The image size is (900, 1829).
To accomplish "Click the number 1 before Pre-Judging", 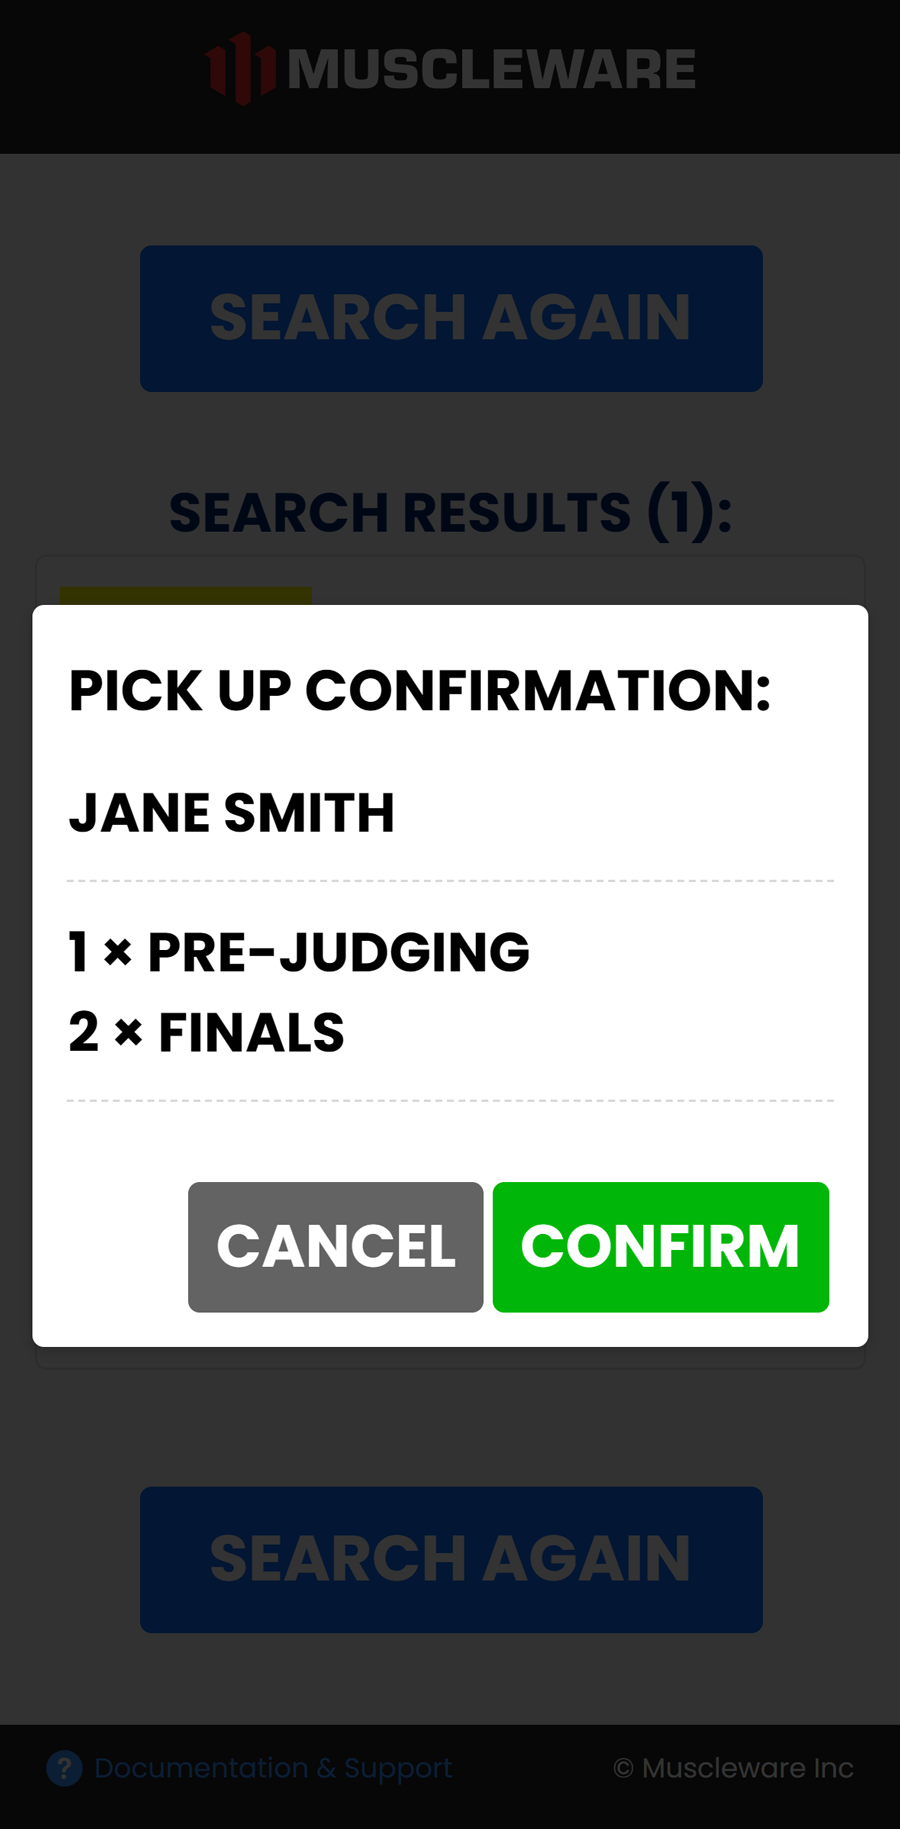I will pyautogui.click(x=78, y=952).
